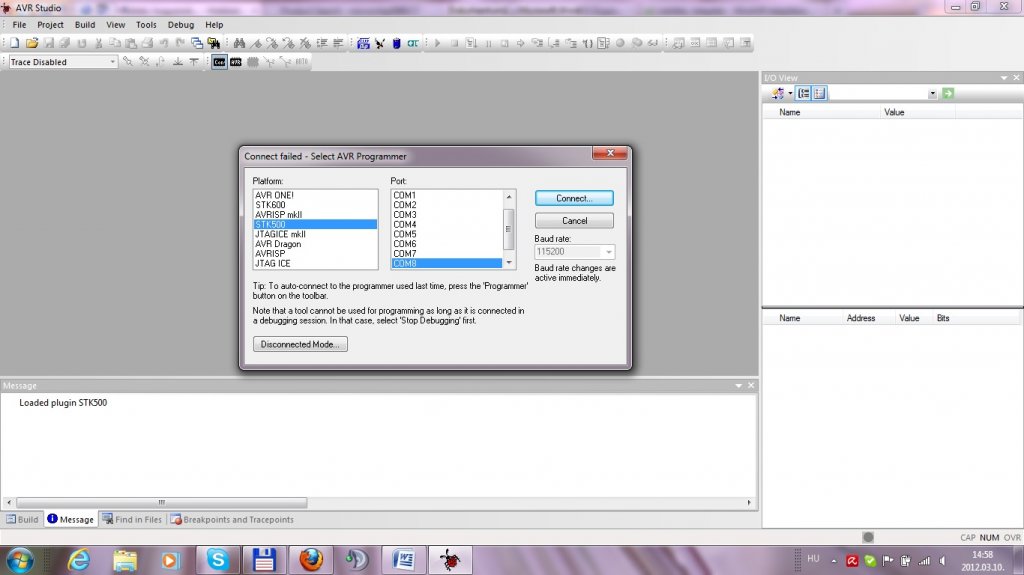This screenshot has width=1024, height=575.
Task: Open Microsoft Word from the taskbar
Action: point(404,560)
